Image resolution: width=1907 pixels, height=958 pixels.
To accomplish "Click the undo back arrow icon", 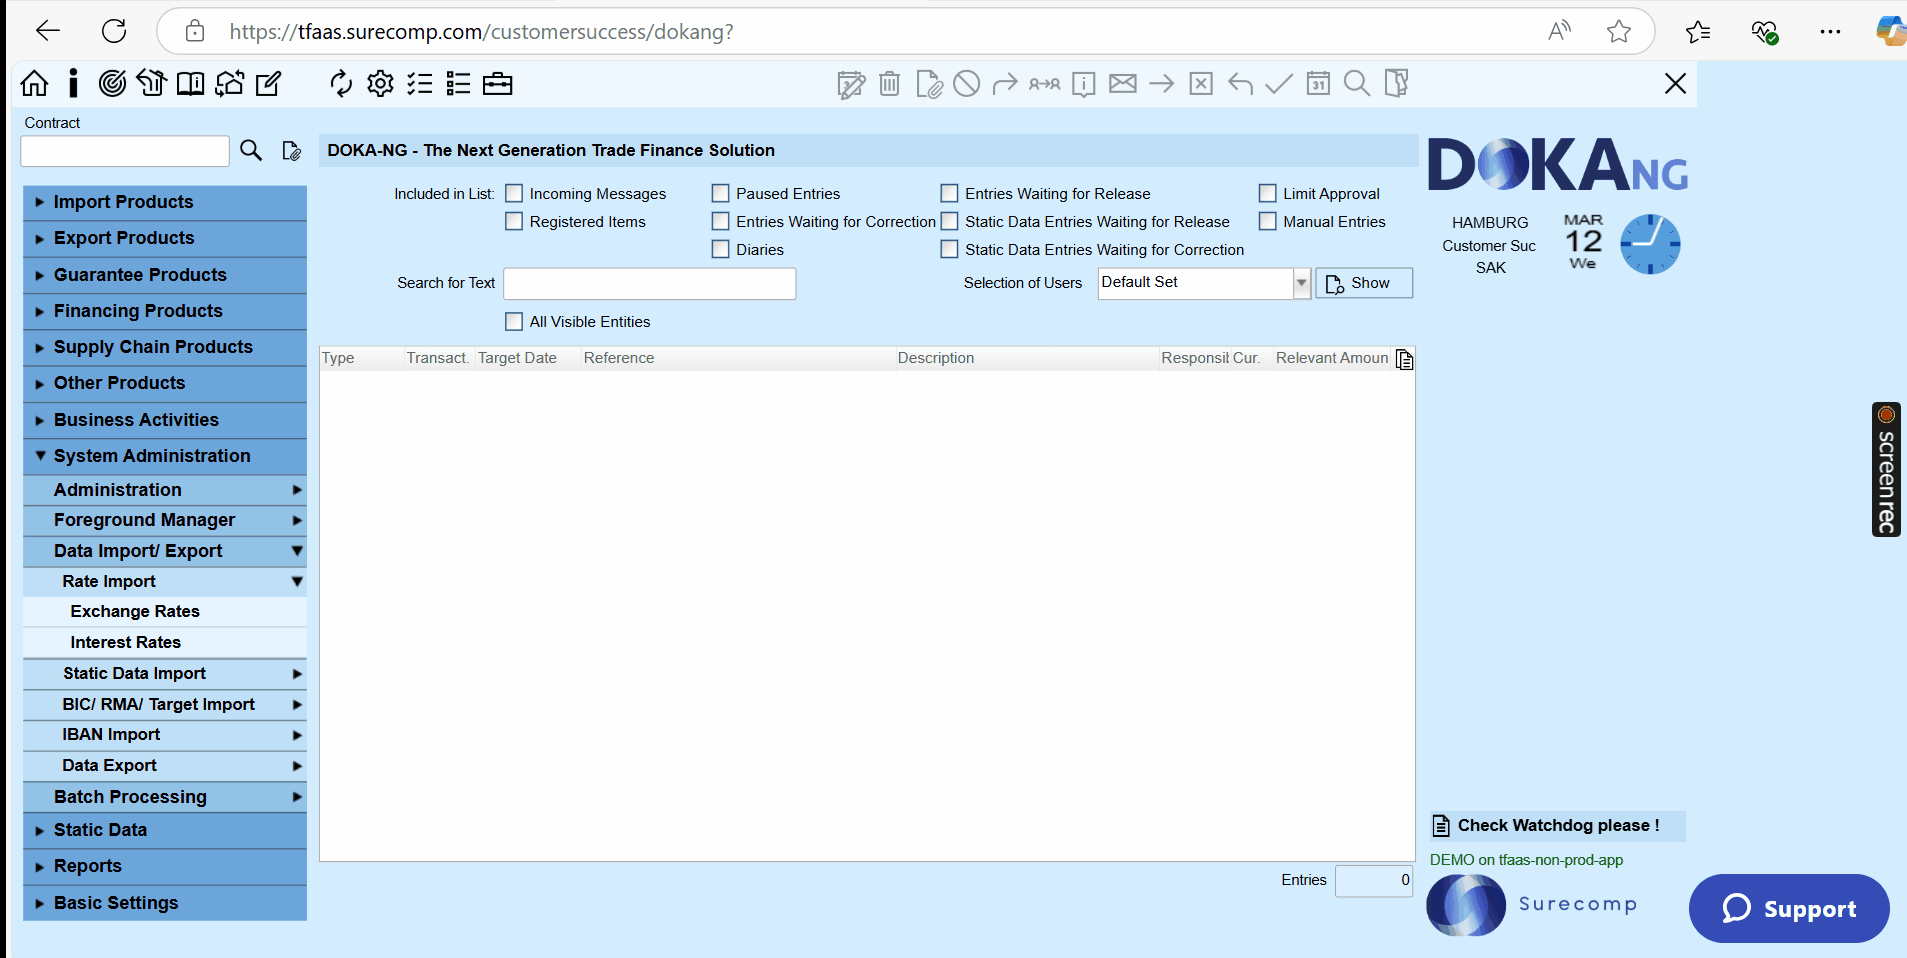I will [1240, 83].
